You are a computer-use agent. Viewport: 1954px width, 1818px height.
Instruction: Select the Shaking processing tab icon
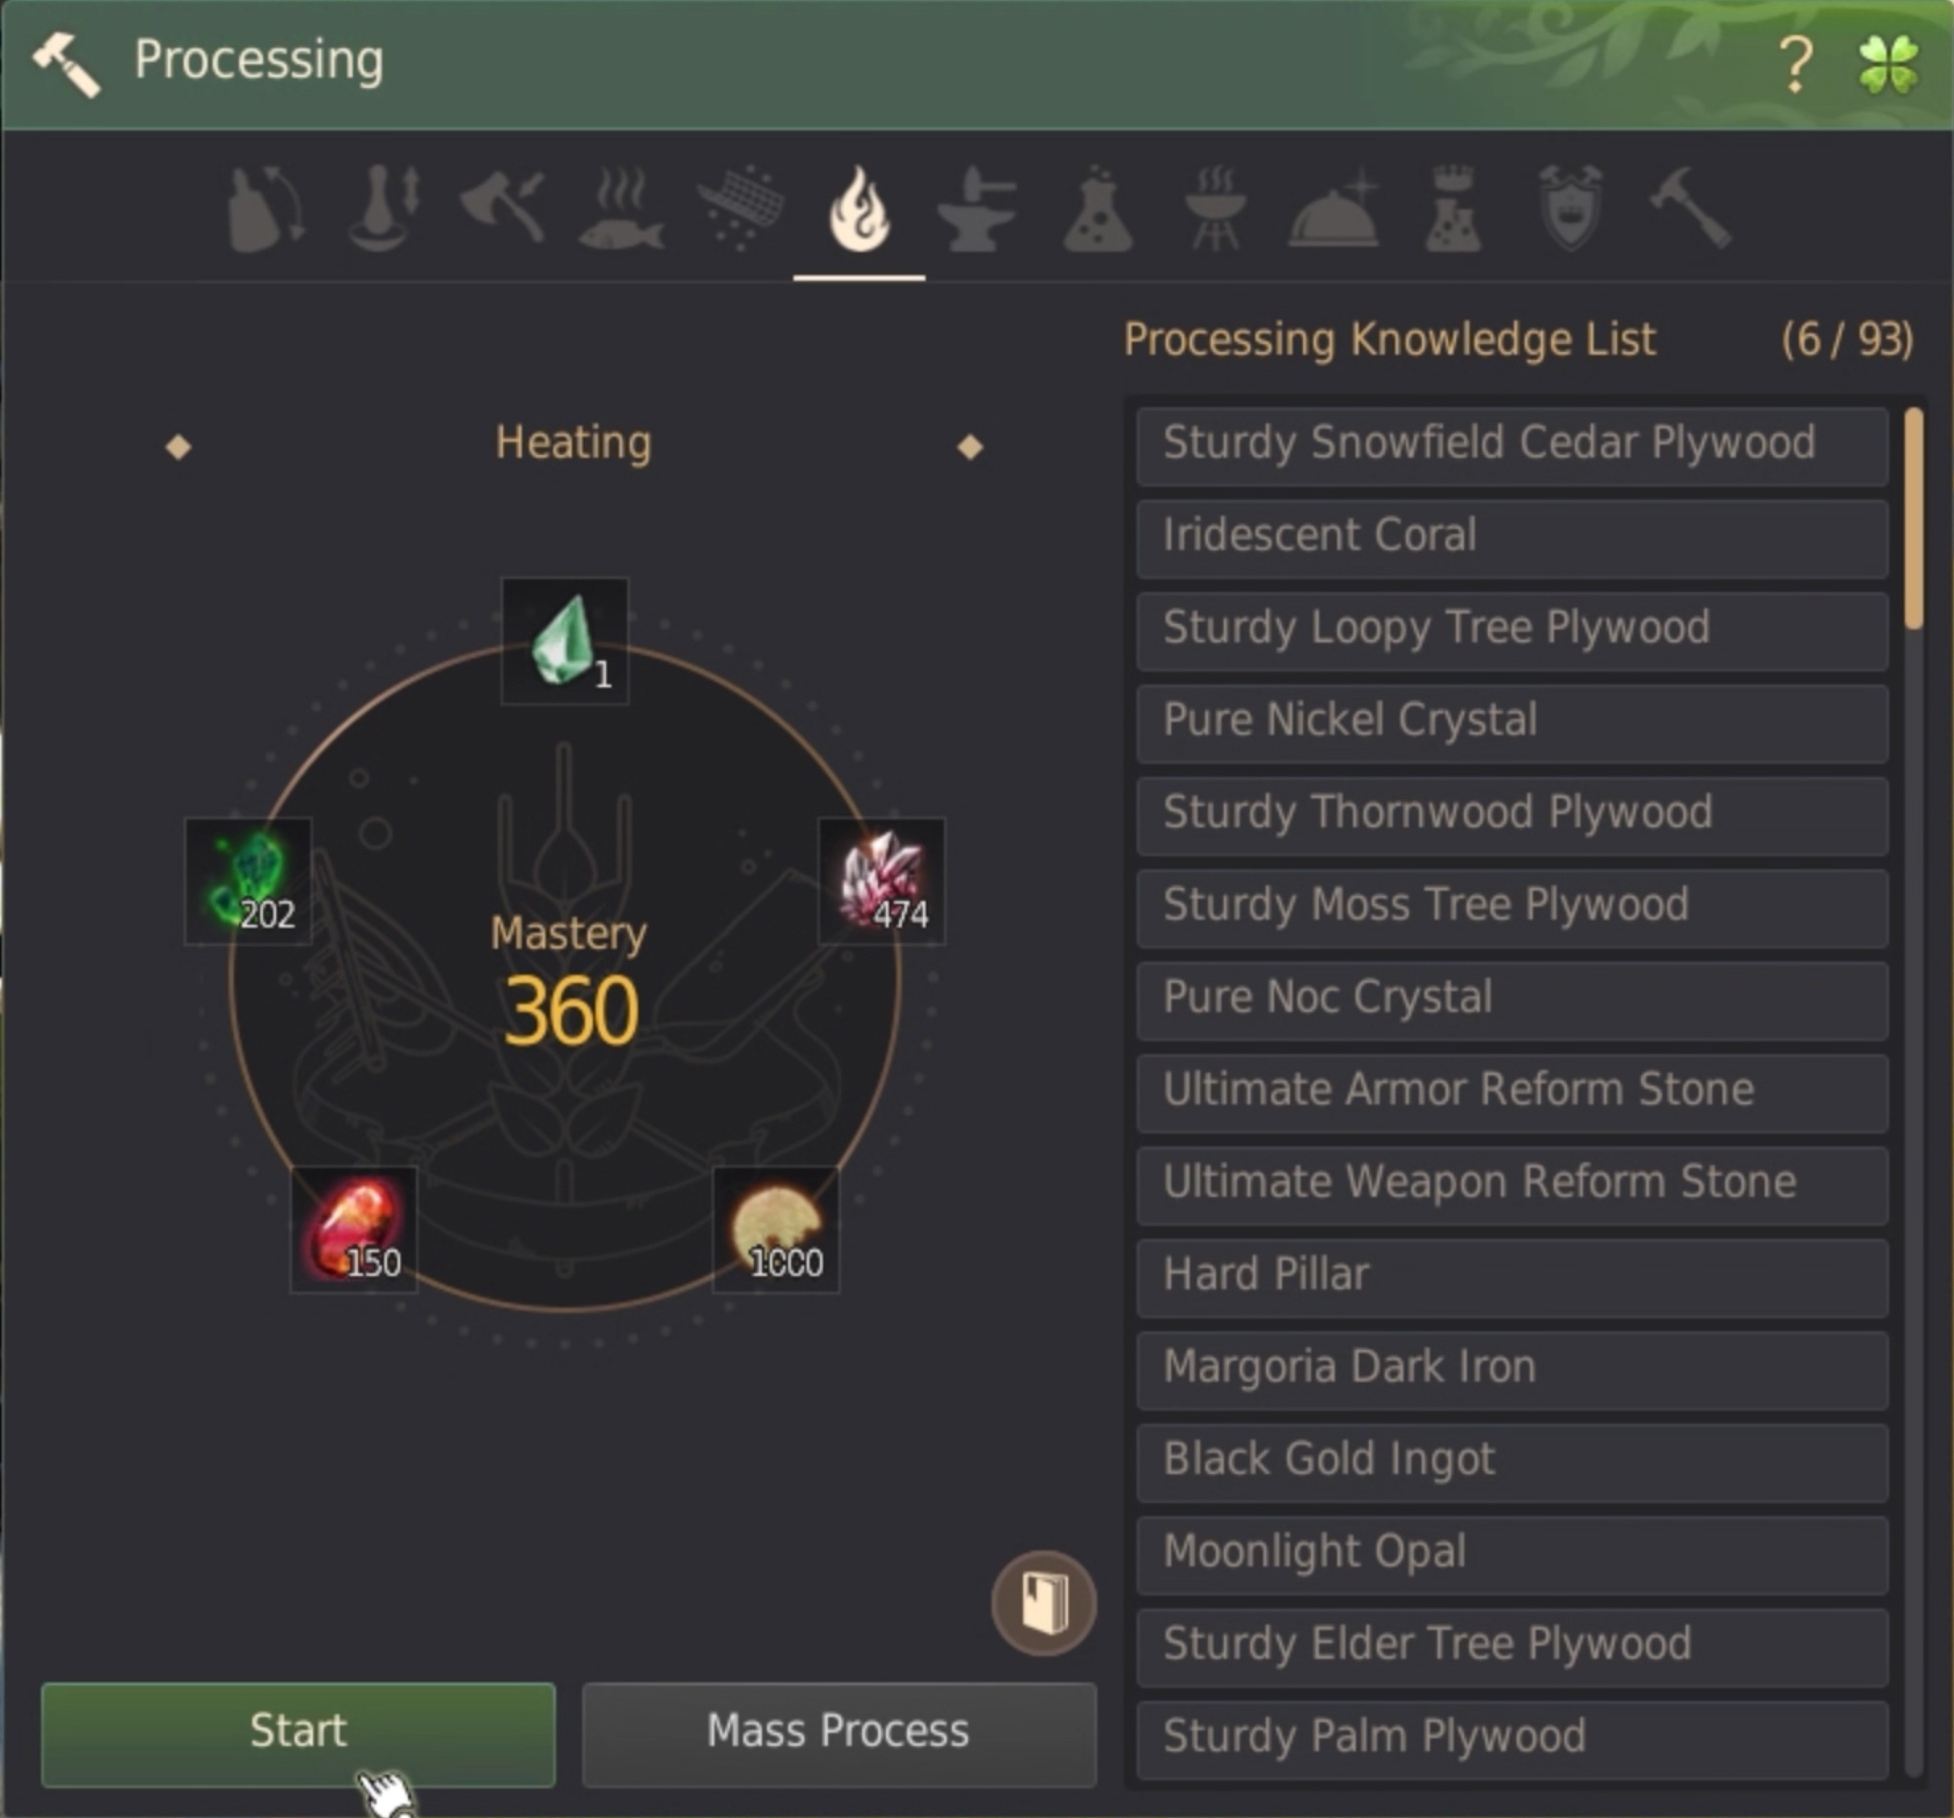[265, 209]
